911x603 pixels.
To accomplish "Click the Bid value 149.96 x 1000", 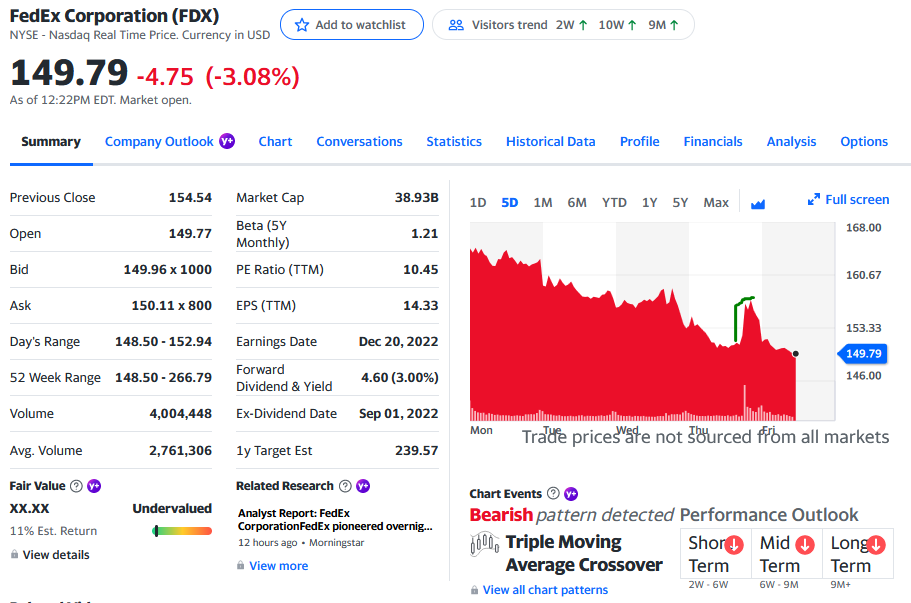I will point(167,270).
